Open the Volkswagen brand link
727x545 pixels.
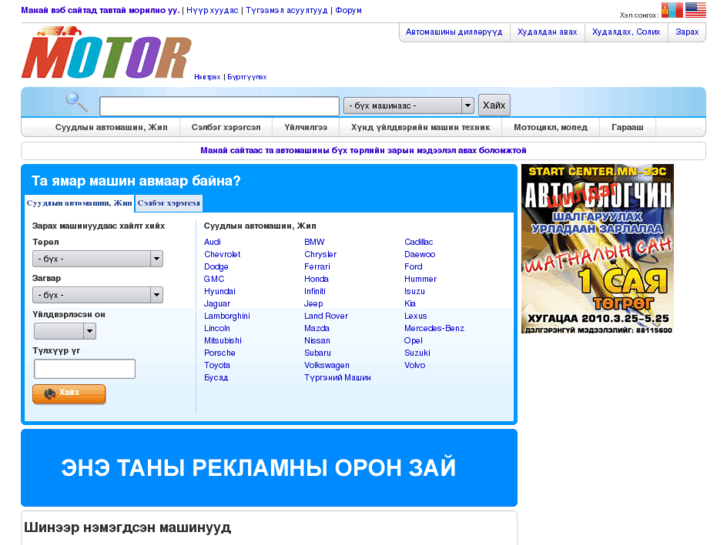(327, 365)
